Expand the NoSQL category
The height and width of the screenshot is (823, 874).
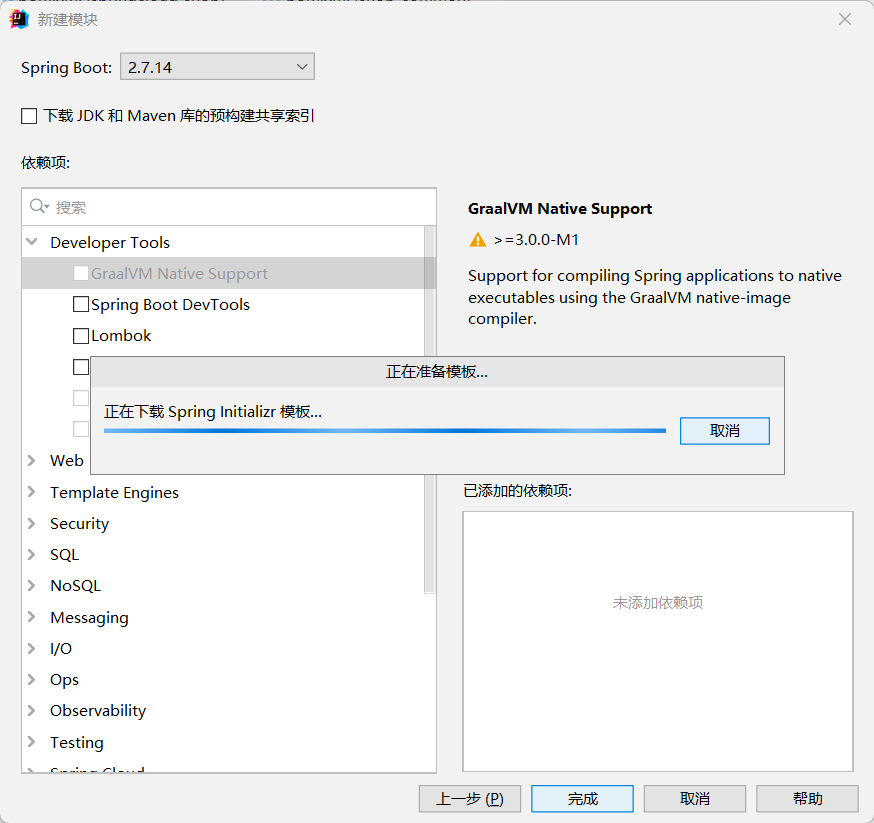(32, 586)
